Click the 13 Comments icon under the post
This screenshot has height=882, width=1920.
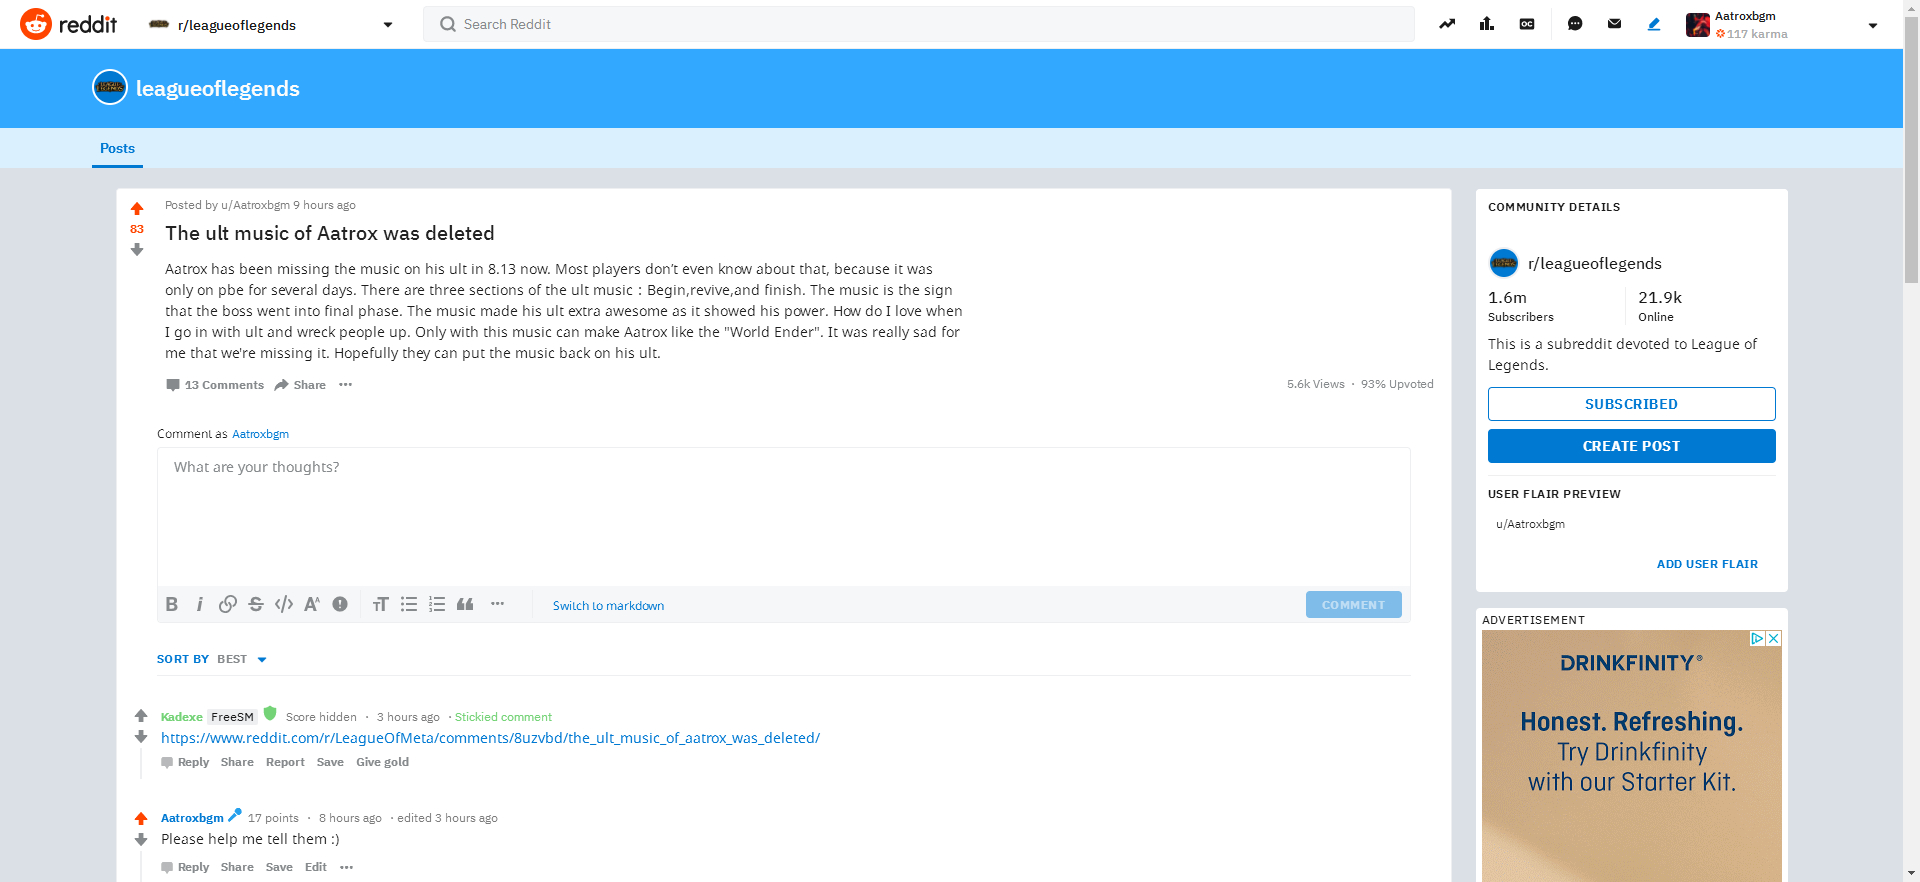[173, 385]
